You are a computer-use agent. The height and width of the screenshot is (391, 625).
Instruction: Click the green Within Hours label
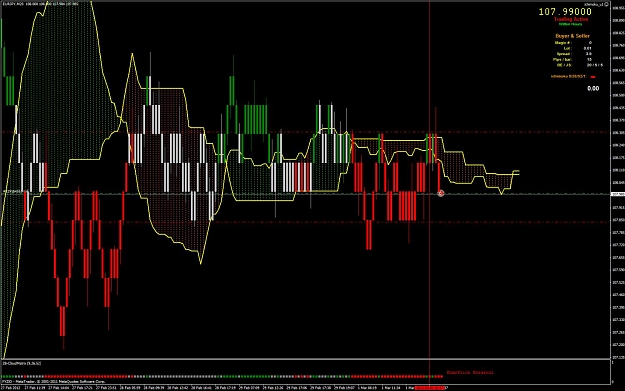point(571,24)
